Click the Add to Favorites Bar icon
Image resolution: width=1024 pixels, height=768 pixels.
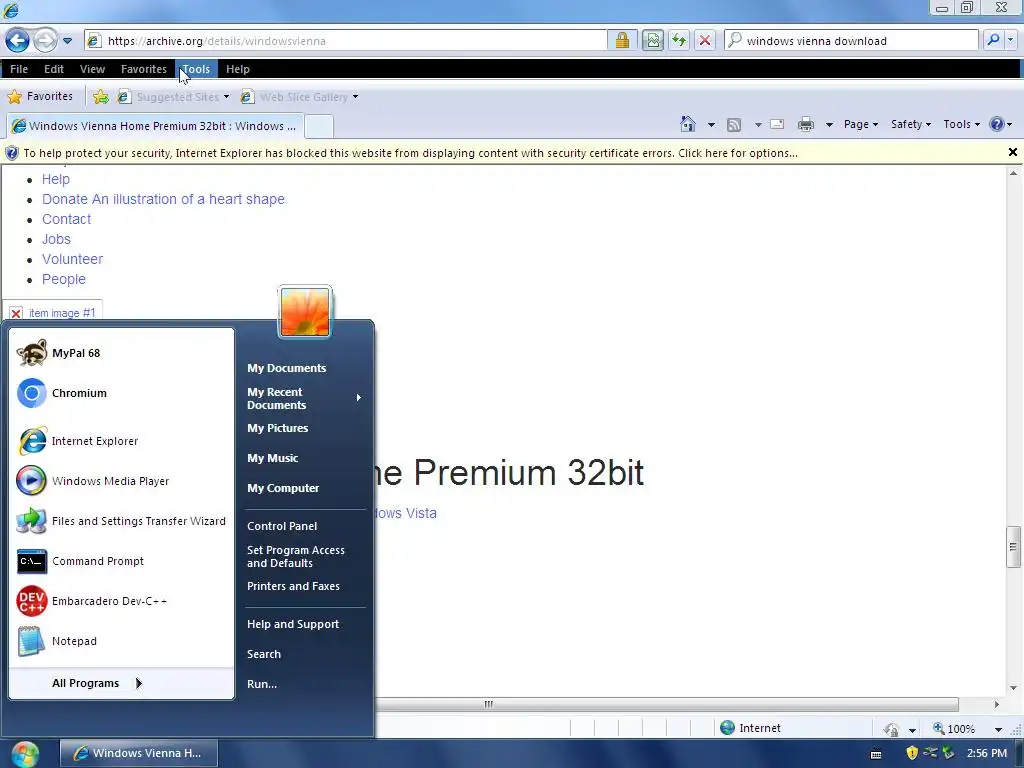(101, 97)
